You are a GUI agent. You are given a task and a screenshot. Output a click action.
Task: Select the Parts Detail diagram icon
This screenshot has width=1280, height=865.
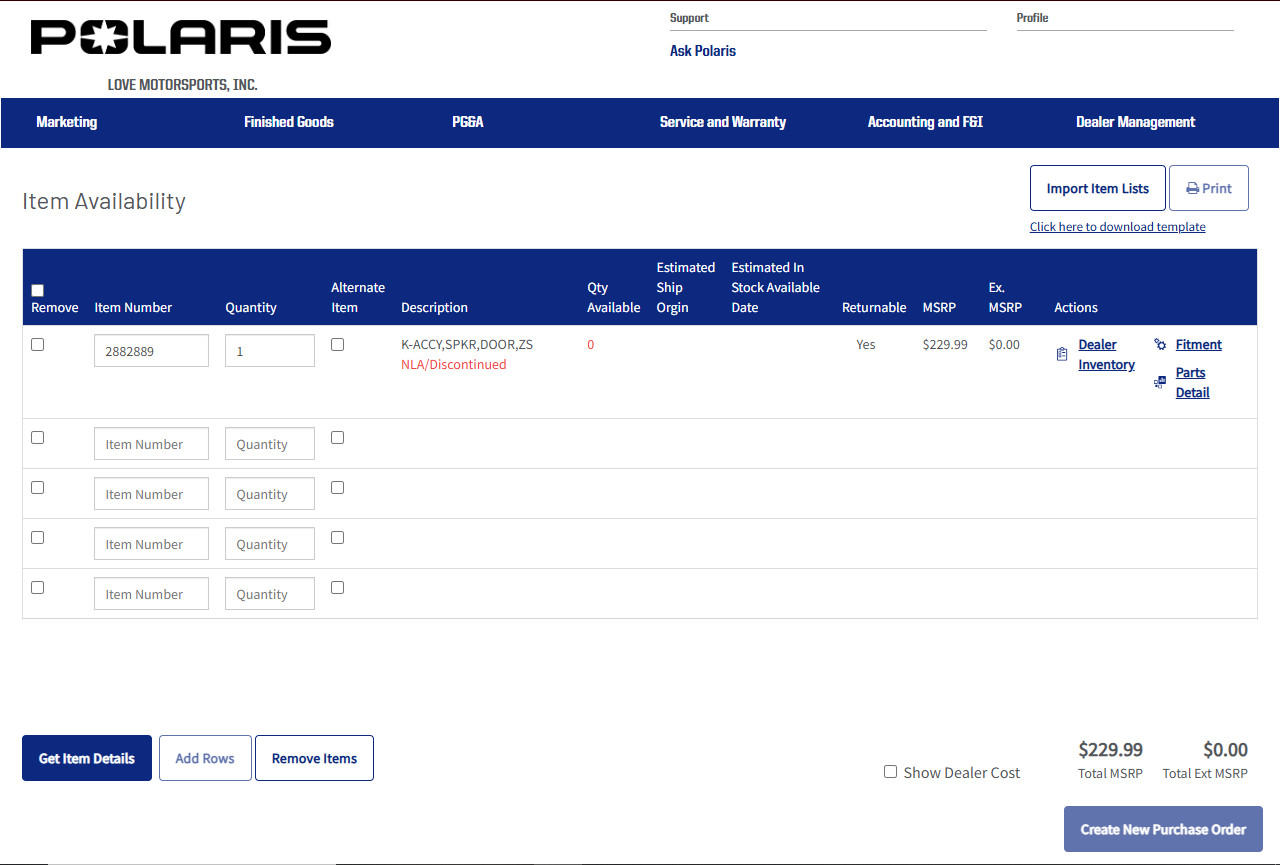(1160, 381)
